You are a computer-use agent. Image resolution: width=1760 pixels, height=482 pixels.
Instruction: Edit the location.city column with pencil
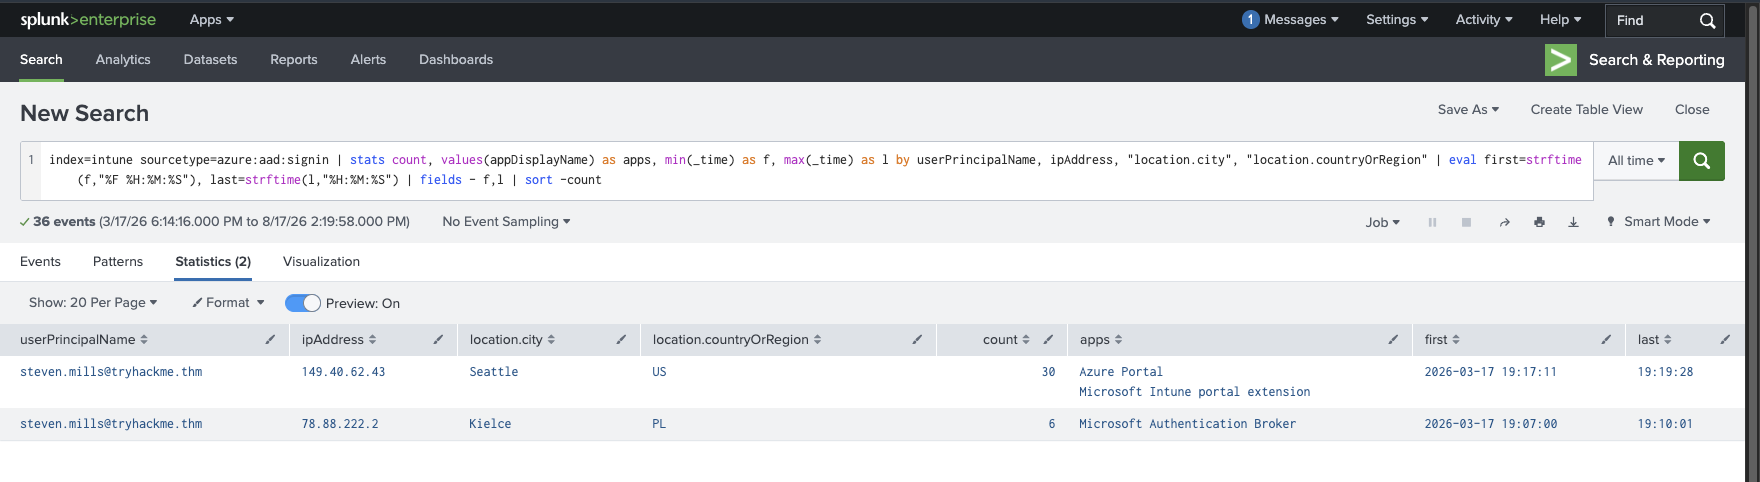click(621, 340)
